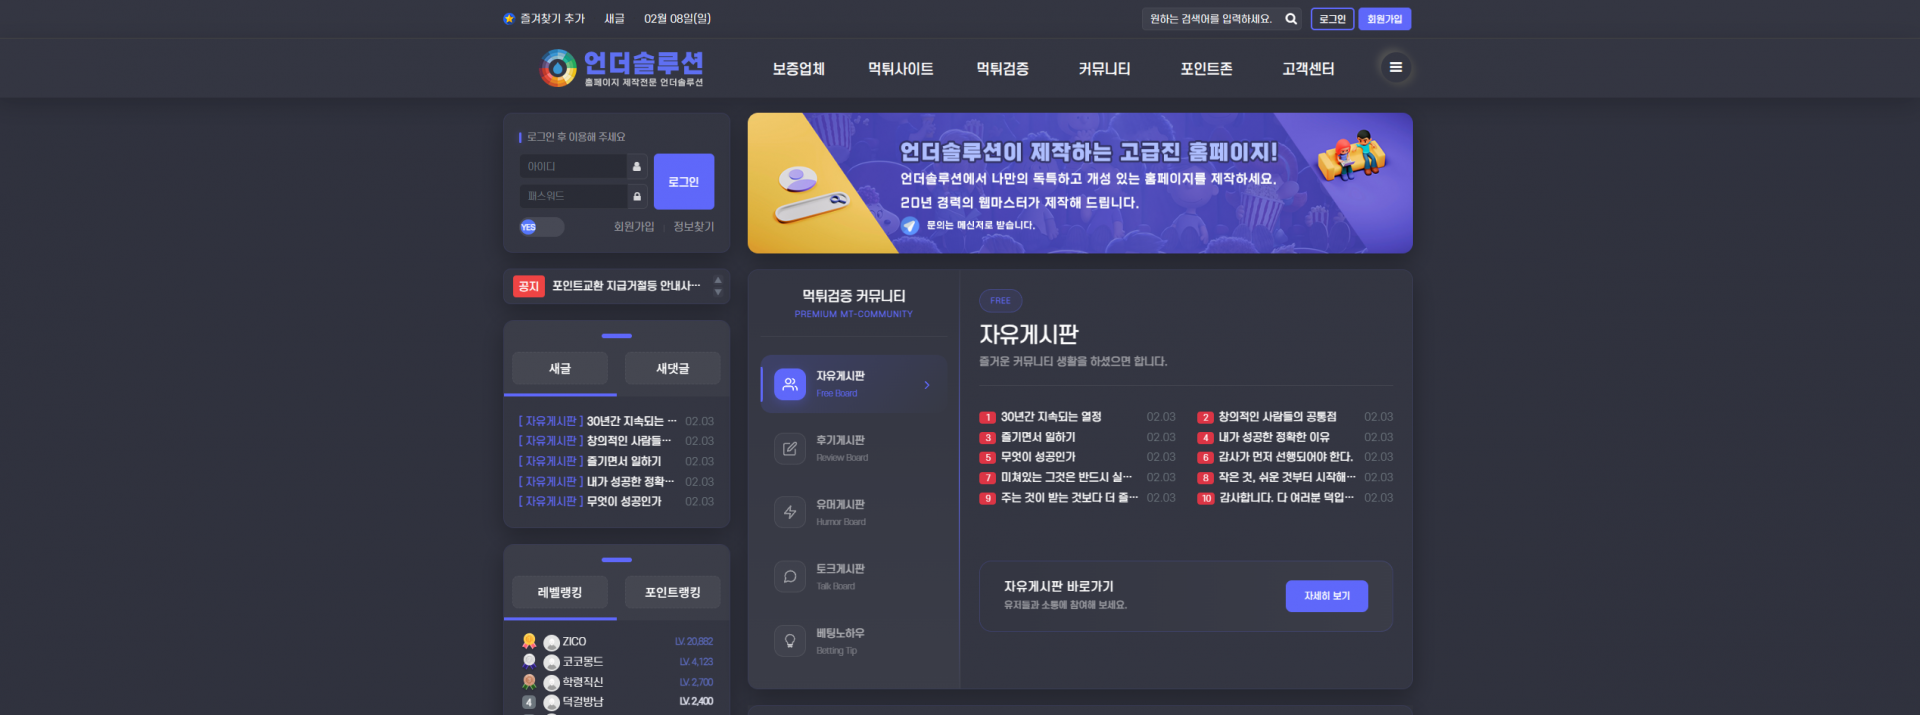Focus the 아이디 input field
The image size is (1920, 715).
click(573, 167)
